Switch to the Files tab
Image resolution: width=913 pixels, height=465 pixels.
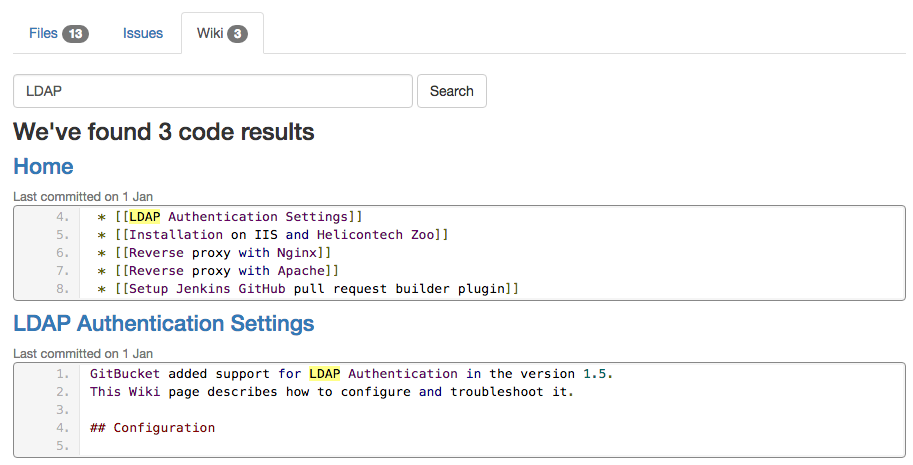click(x=58, y=33)
